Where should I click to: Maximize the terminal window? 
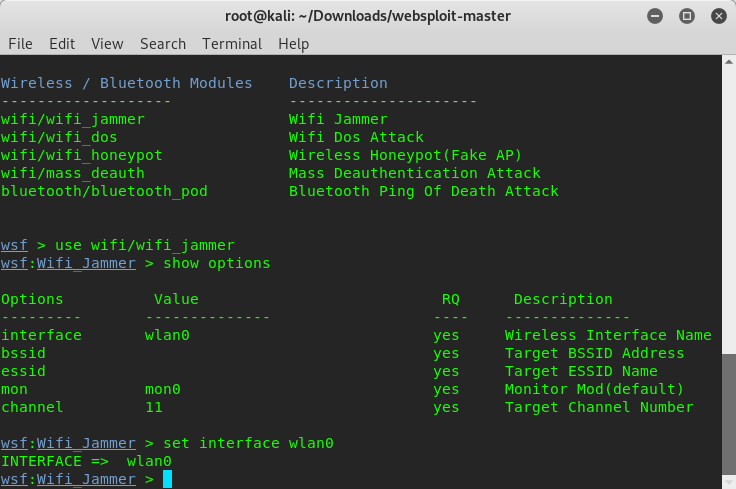(x=687, y=16)
